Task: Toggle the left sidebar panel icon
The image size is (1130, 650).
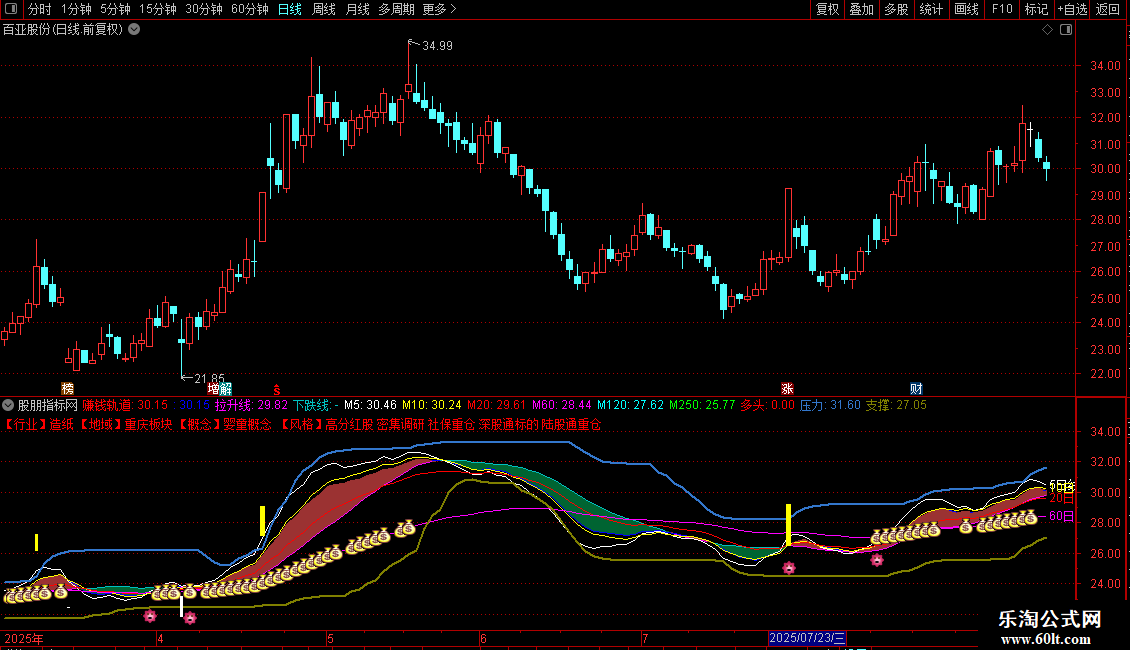Action: [x=11, y=9]
